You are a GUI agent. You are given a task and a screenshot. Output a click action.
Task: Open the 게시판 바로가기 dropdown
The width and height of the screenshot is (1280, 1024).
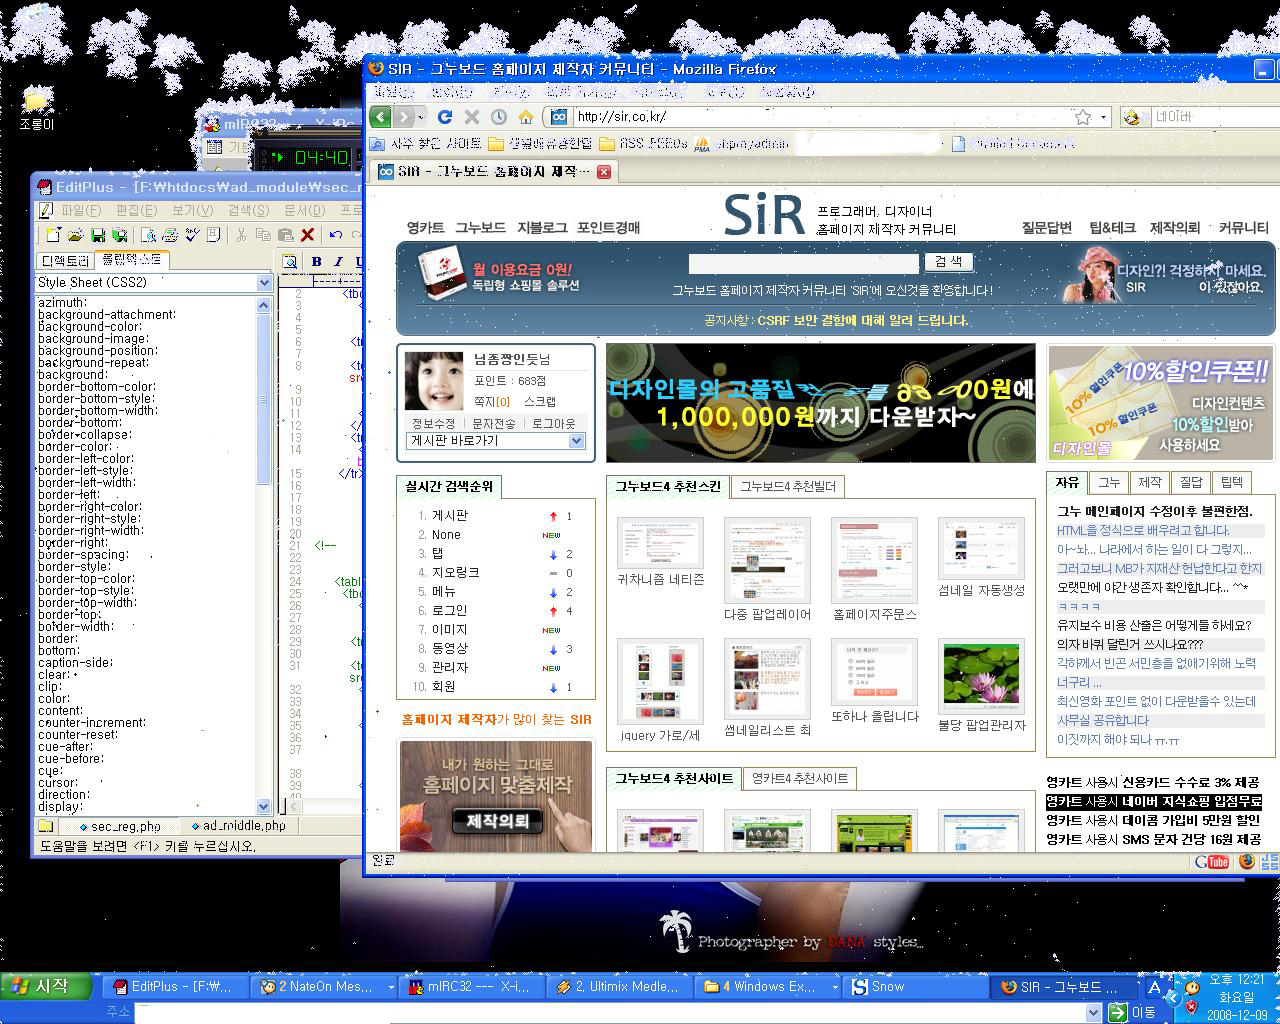click(576, 441)
